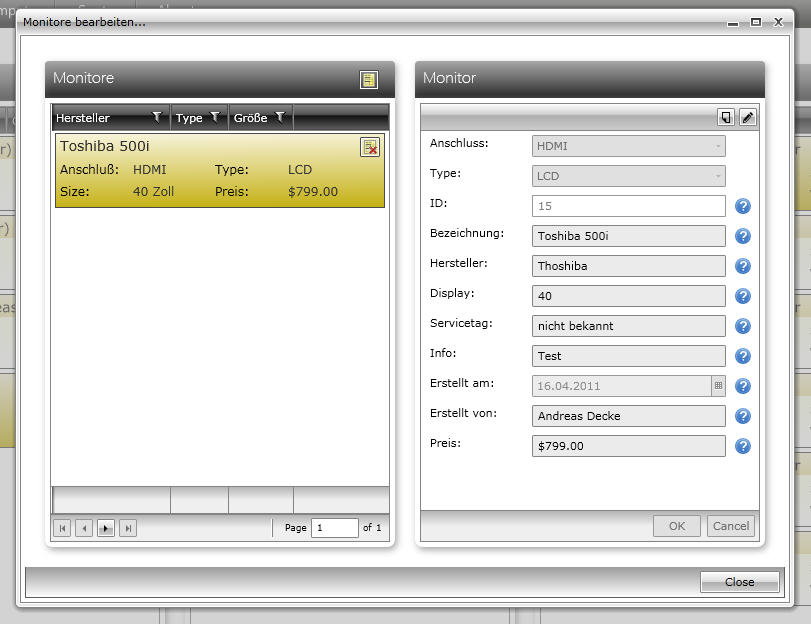Show help for the ID field
Screen dimensions: 811x624
coord(743,206)
